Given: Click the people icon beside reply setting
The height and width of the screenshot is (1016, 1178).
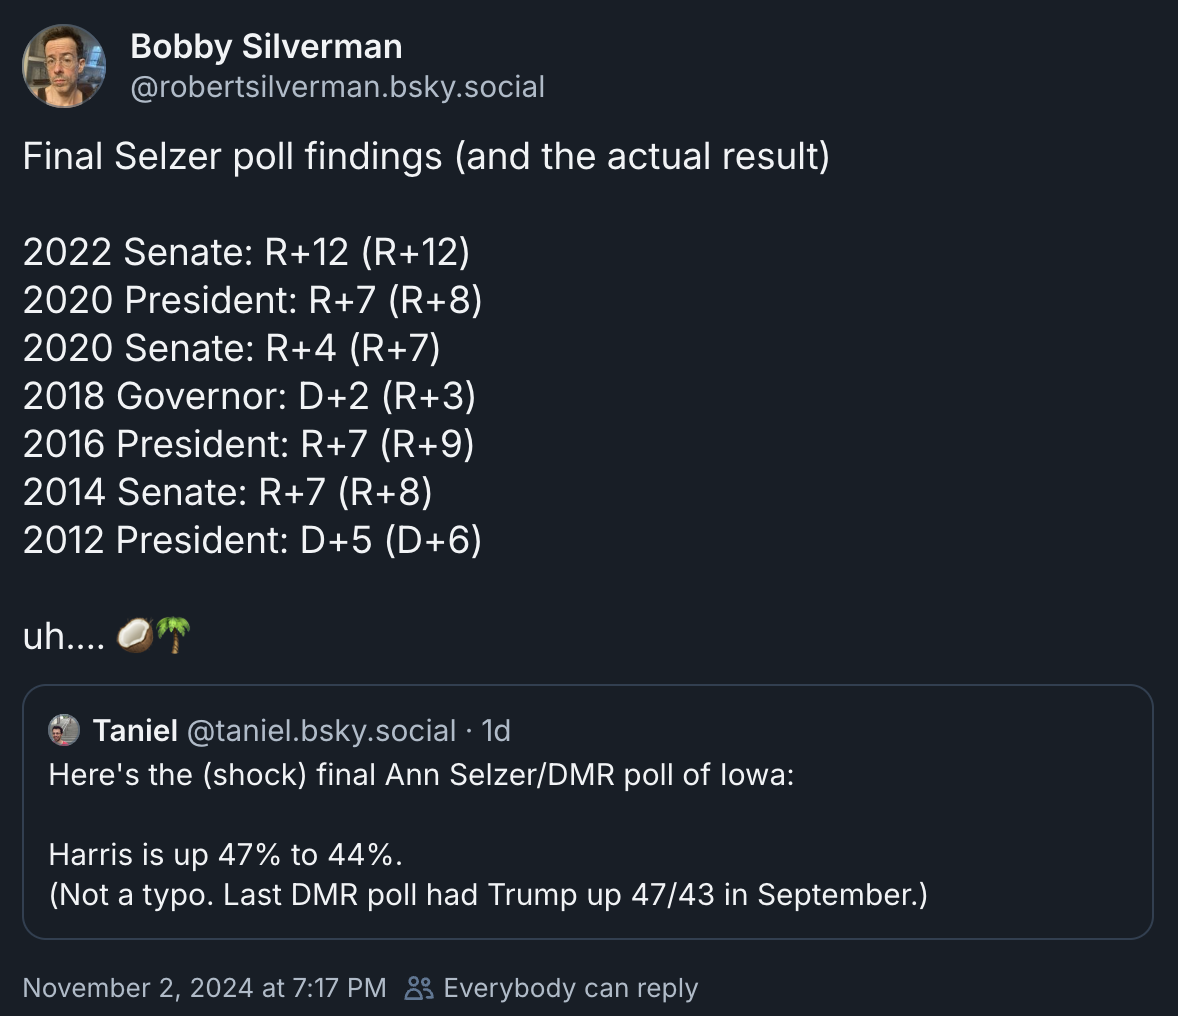Looking at the screenshot, I should click(419, 988).
